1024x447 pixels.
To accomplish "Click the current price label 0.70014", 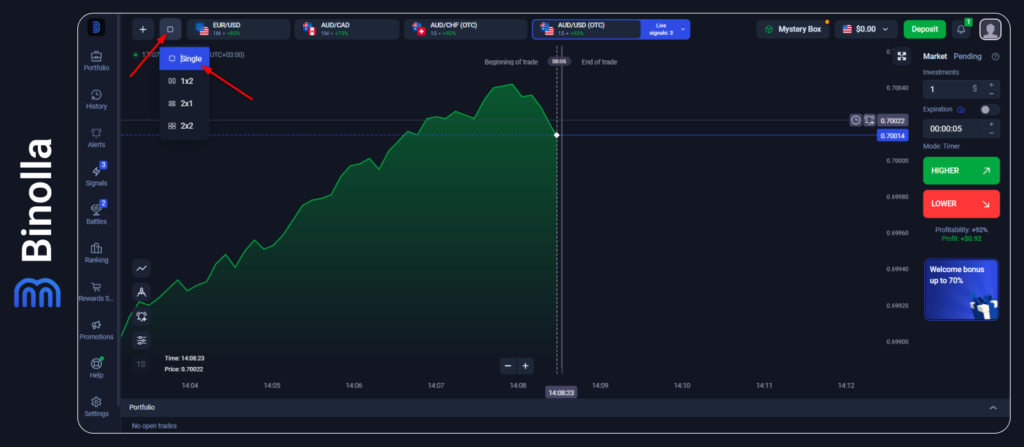I will click(x=892, y=136).
